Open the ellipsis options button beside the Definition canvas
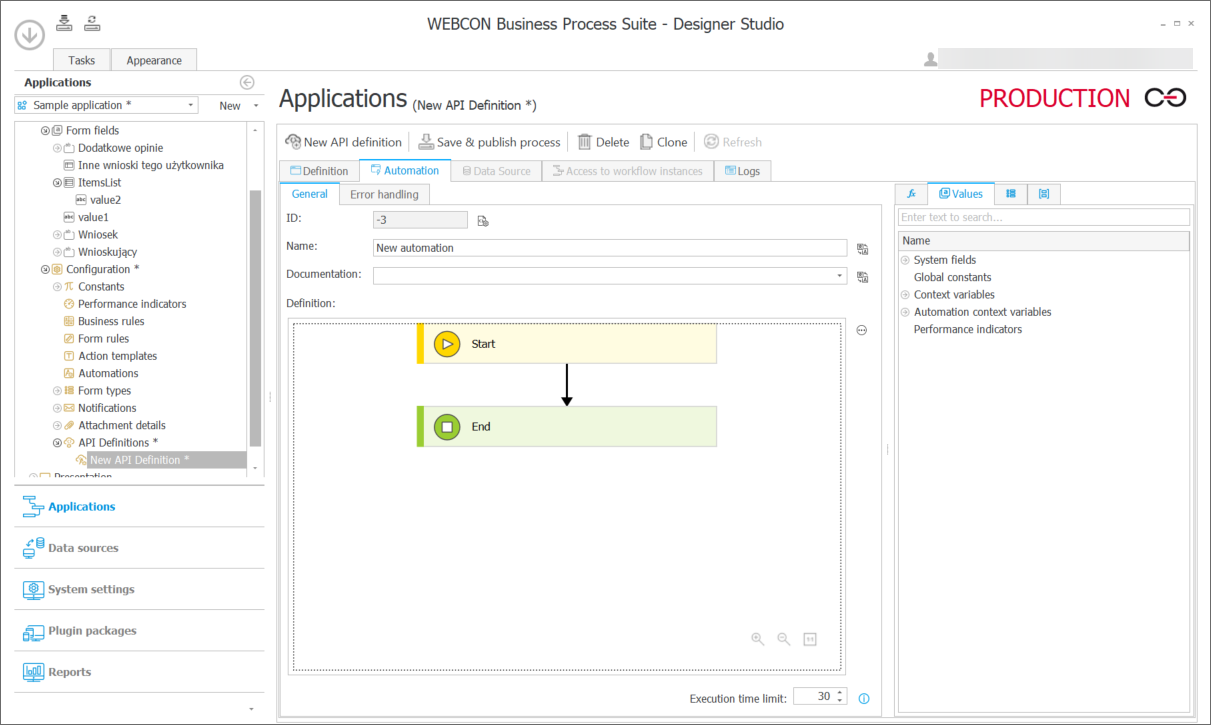 click(862, 330)
